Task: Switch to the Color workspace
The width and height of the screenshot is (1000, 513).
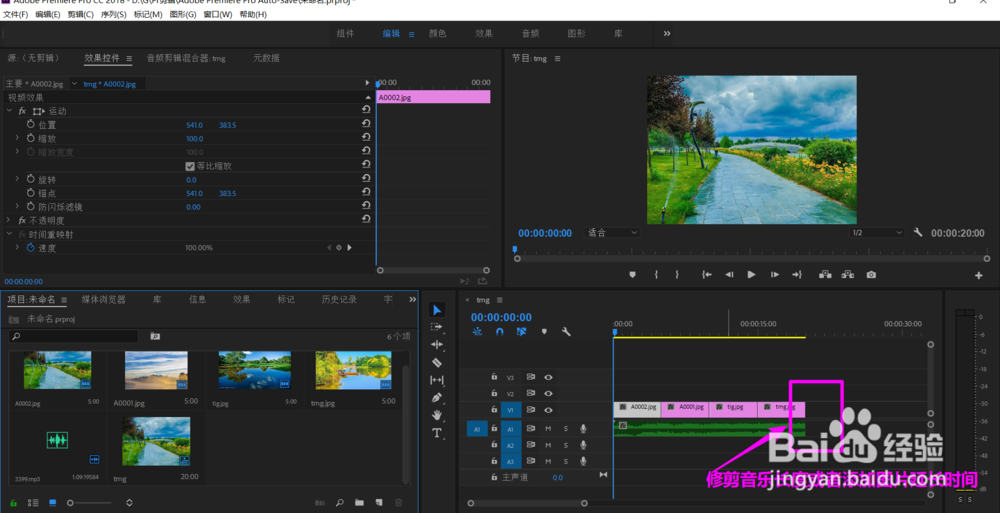Action: coord(438,34)
